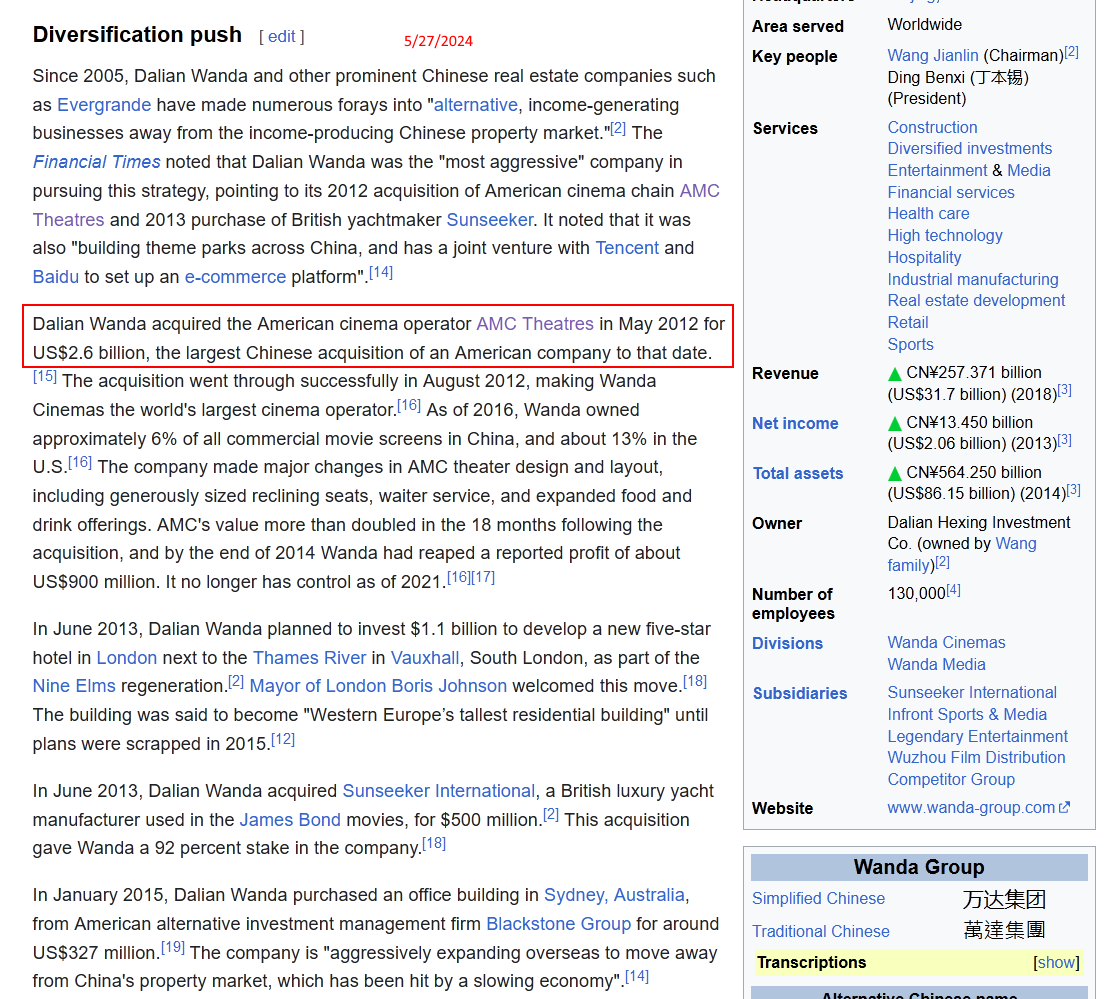
Task: Open the Infront Sports & Media link
Action: (967, 715)
